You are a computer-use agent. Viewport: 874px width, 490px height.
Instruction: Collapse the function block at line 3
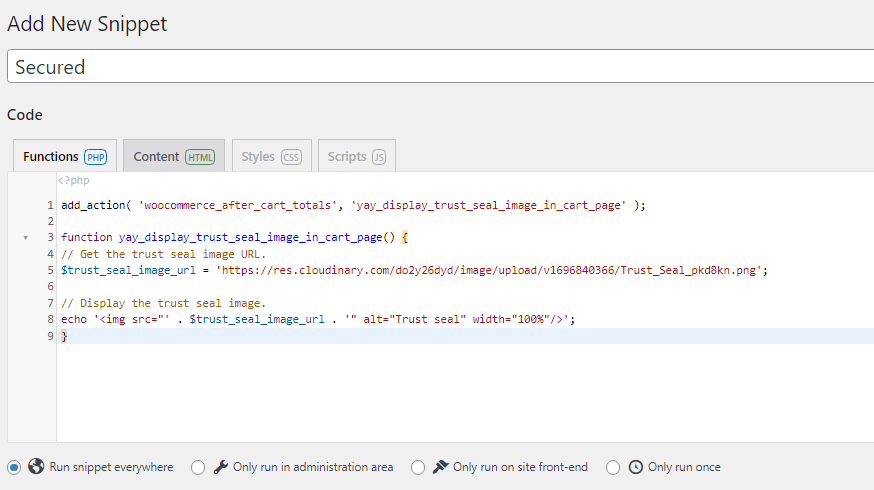[25, 238]
